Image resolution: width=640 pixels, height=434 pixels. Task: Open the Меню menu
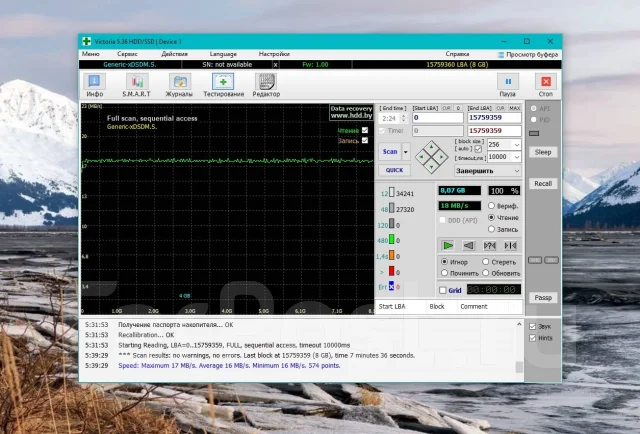coord(90,54)
